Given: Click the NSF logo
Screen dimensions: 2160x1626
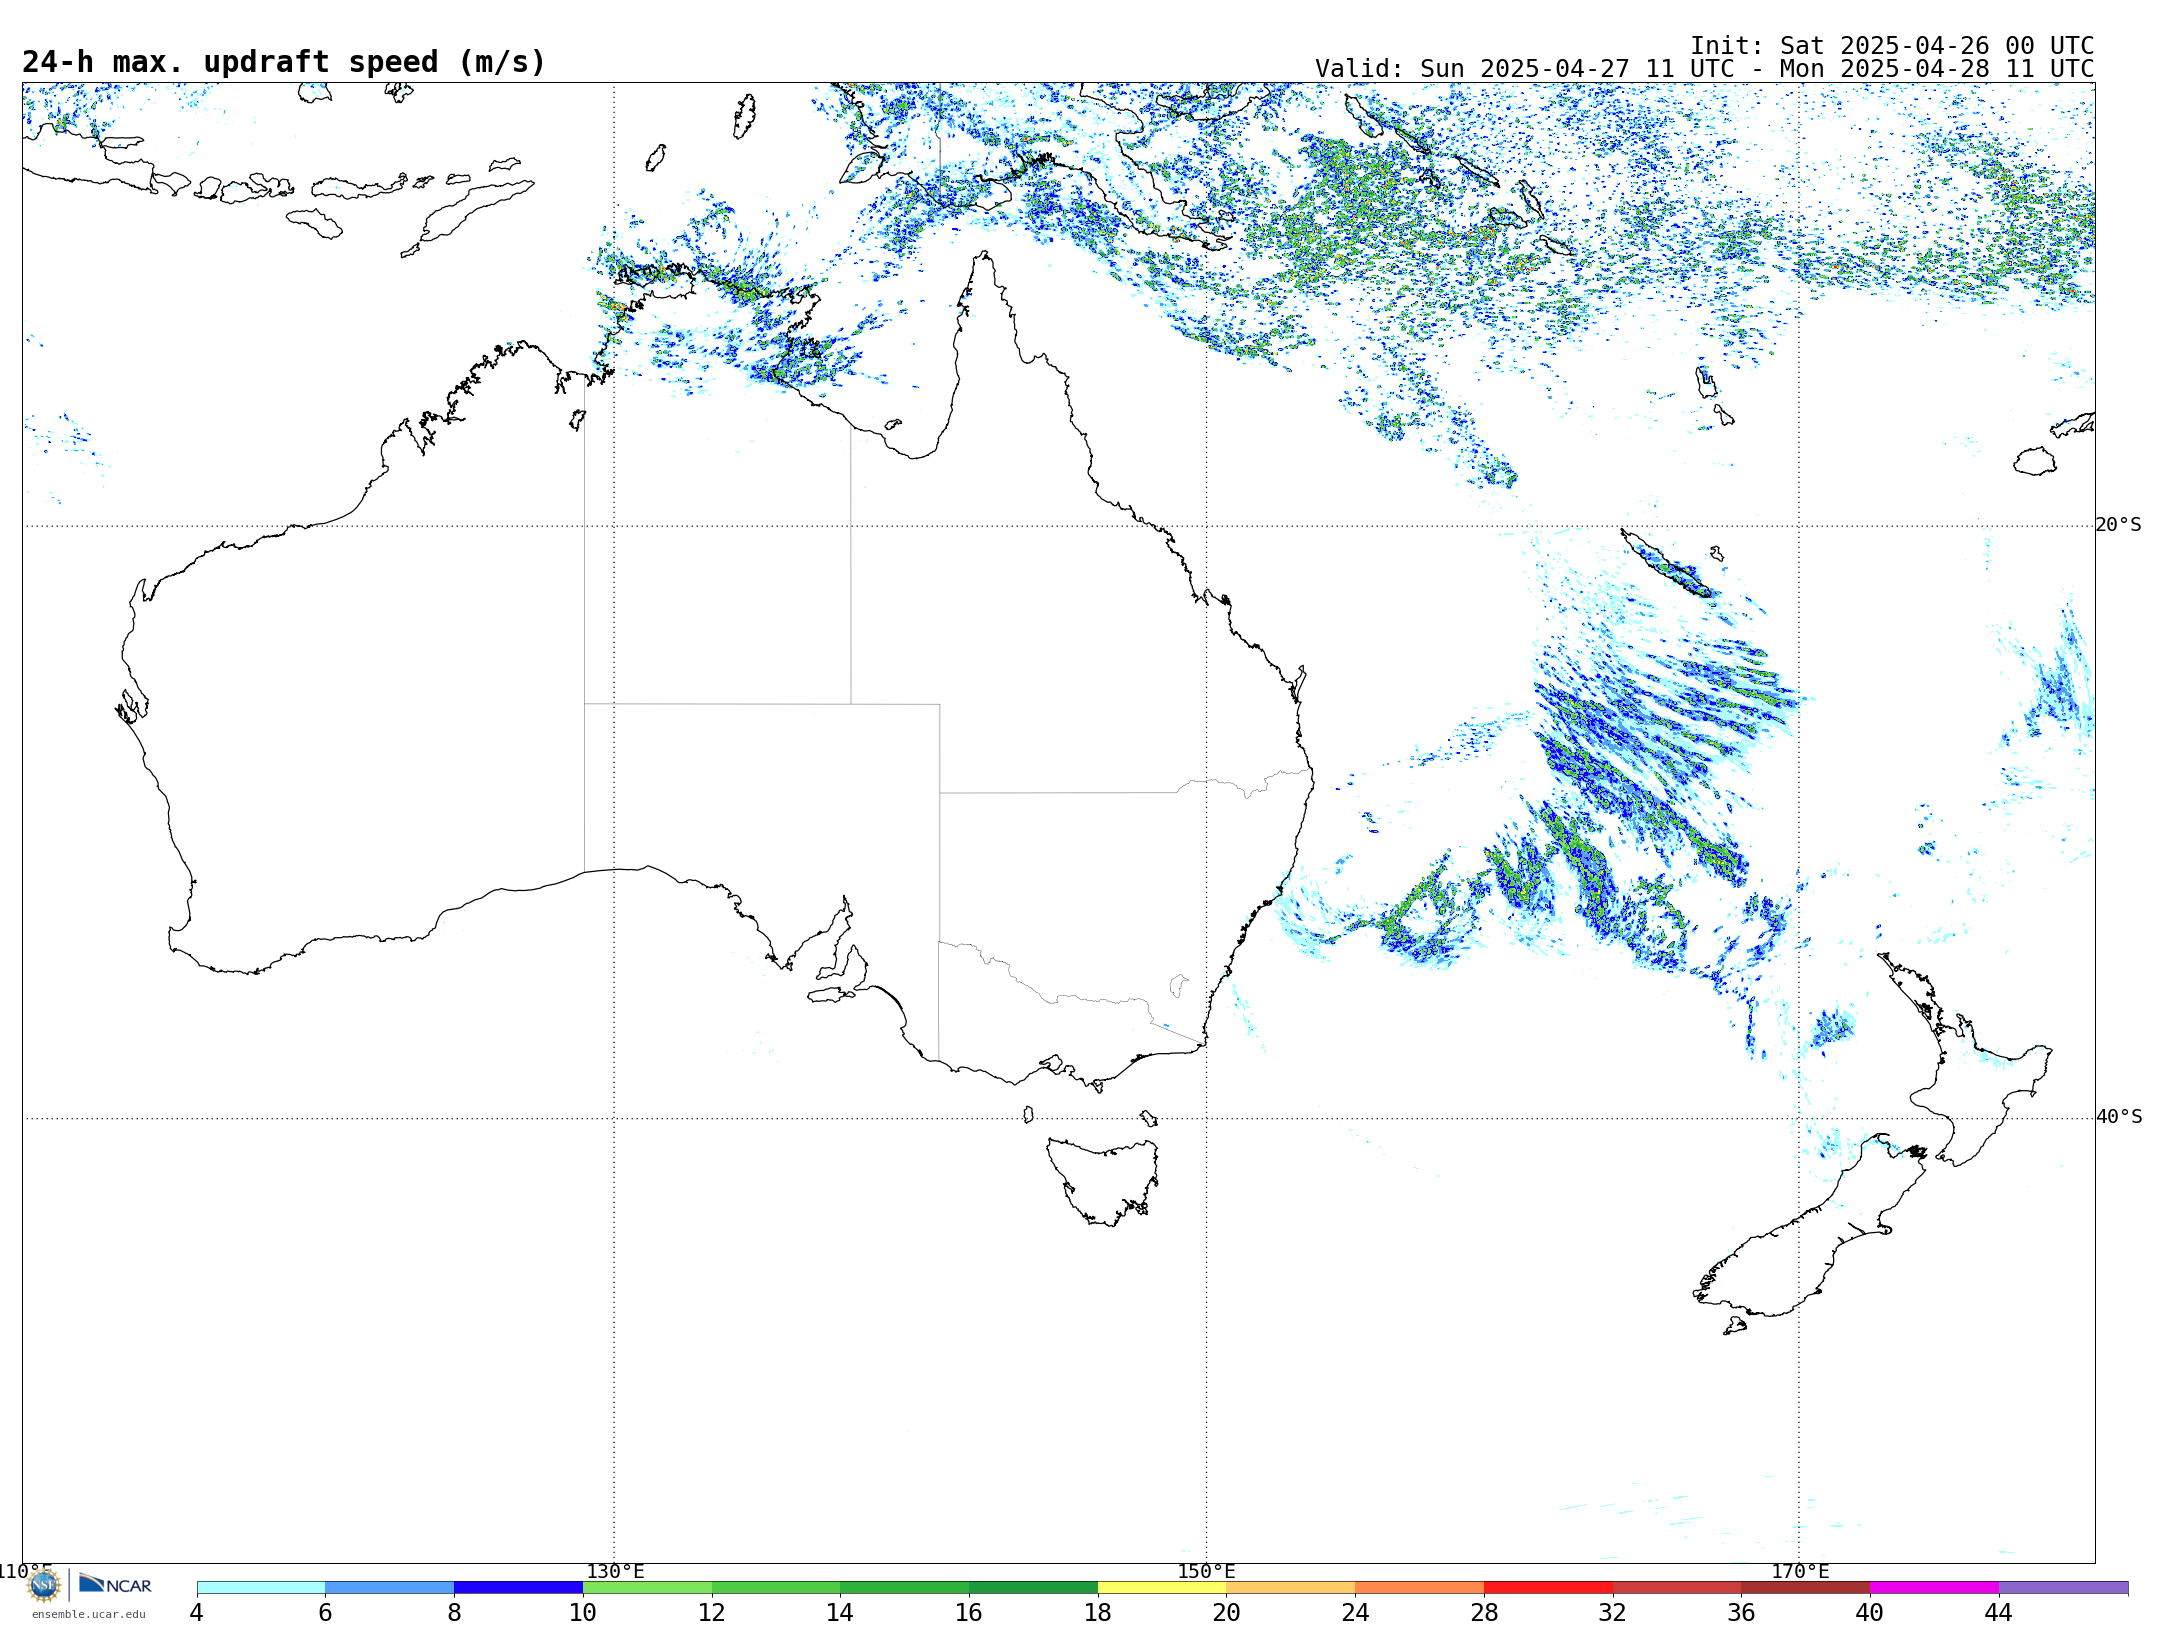Looking at the screenshot, I should click(x=44, y=1585).
